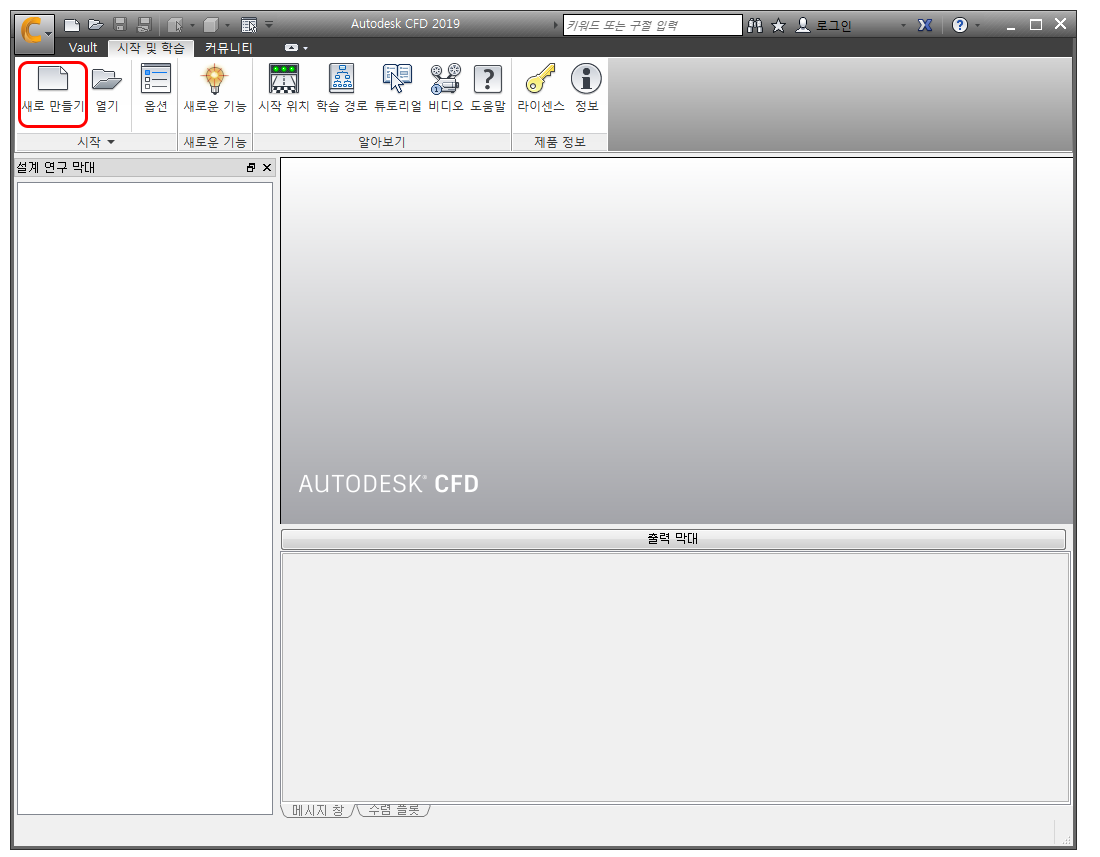
Task: Expand the search box arrow before the keyword field
Action: pyautogui.click(x=556, y=25)
